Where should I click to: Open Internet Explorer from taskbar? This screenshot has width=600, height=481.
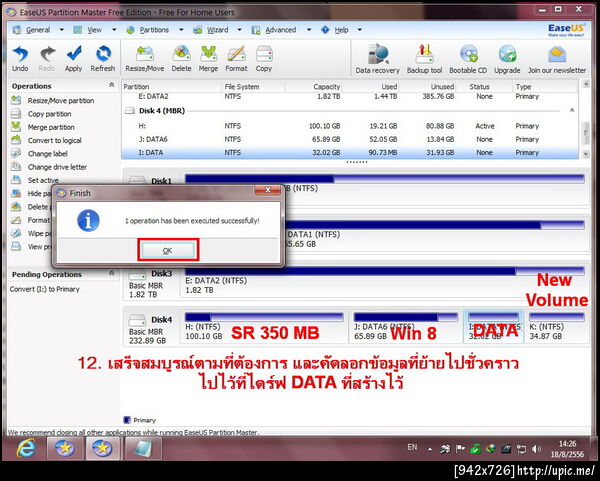[x=25, y=448]
